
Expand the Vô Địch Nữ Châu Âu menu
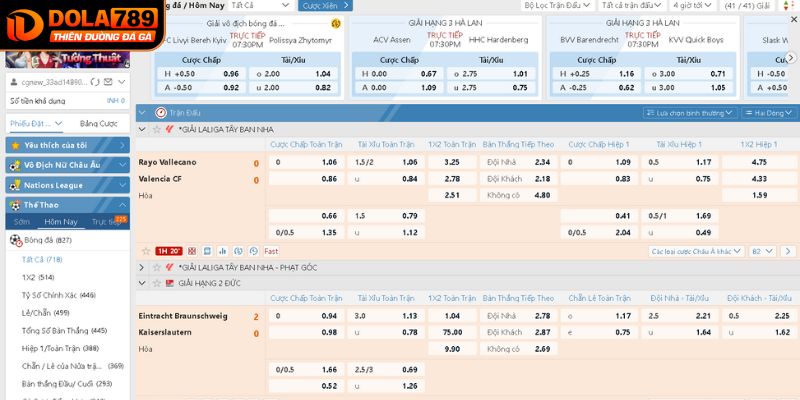(x=122, y=165)
